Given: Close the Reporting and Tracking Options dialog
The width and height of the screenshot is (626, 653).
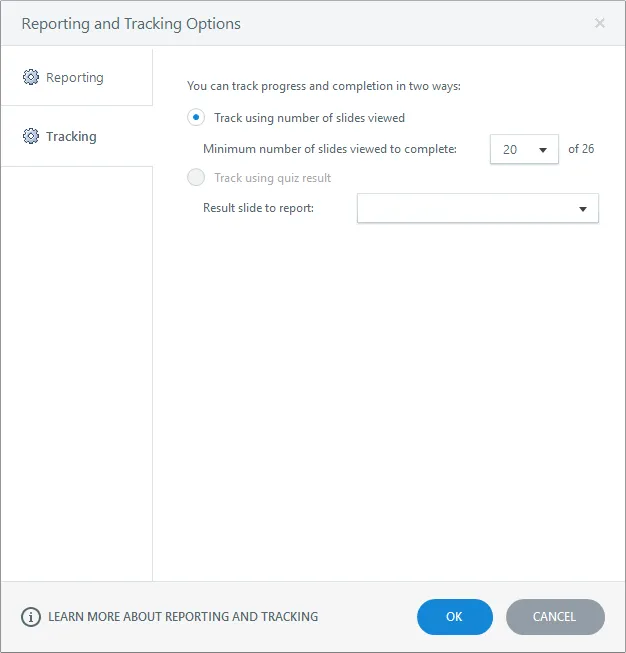Looking at the screenshot, I should coord(600,23).
